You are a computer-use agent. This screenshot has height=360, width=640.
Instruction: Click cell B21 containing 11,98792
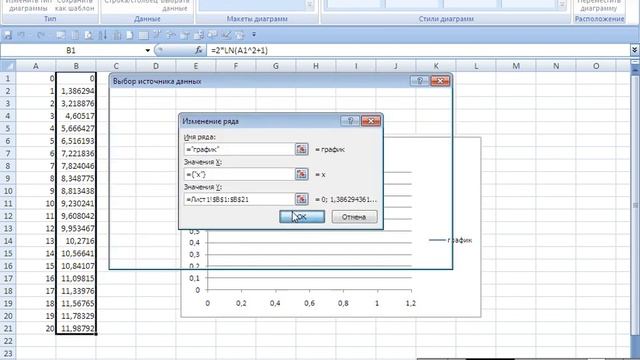[x=76, y=328]
